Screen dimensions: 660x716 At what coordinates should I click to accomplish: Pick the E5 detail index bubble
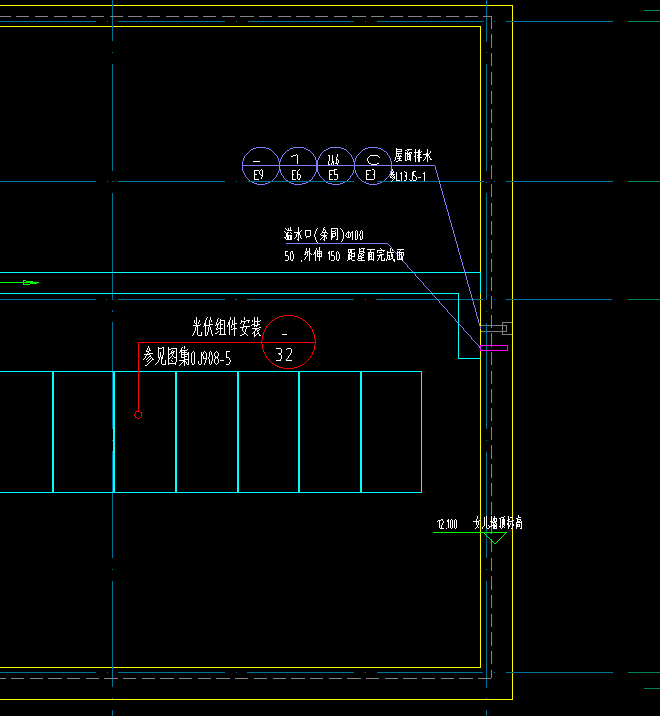(334, 166)
